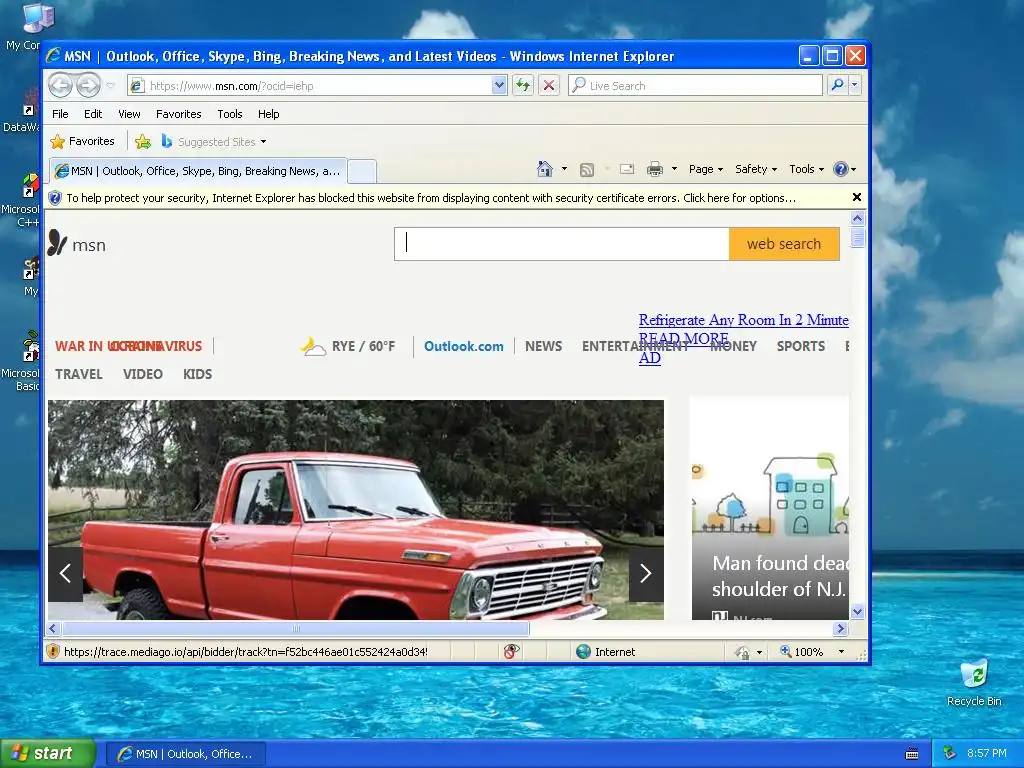Run Live Search with the magnifier button

pyautogui.click(x=837, y=85)
